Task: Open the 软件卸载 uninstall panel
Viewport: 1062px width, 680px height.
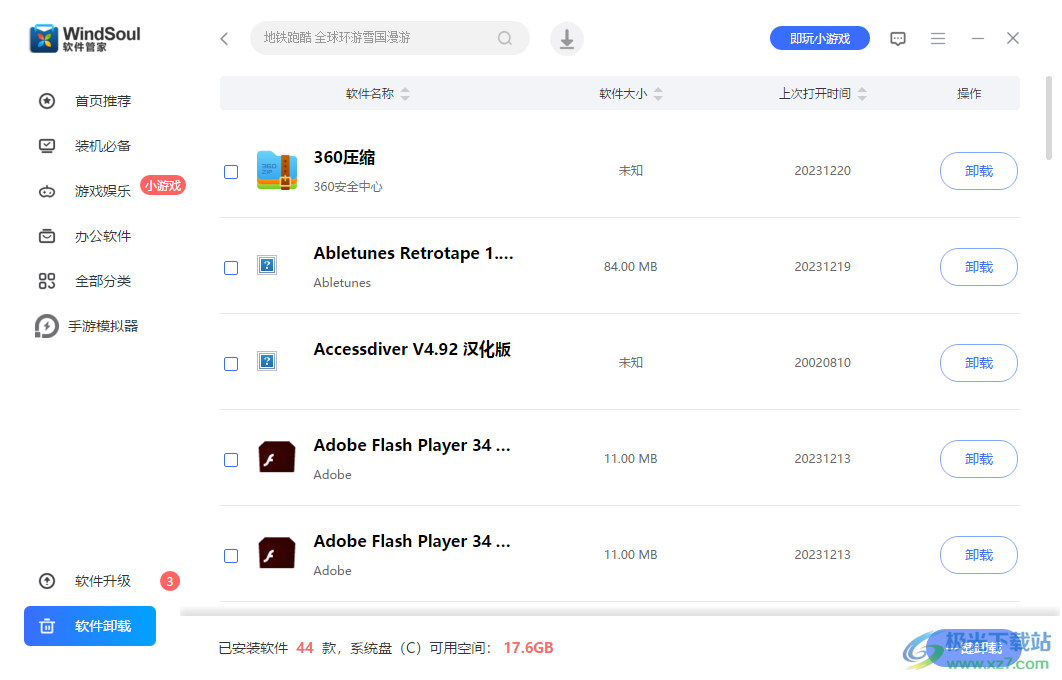Action: 89,626
